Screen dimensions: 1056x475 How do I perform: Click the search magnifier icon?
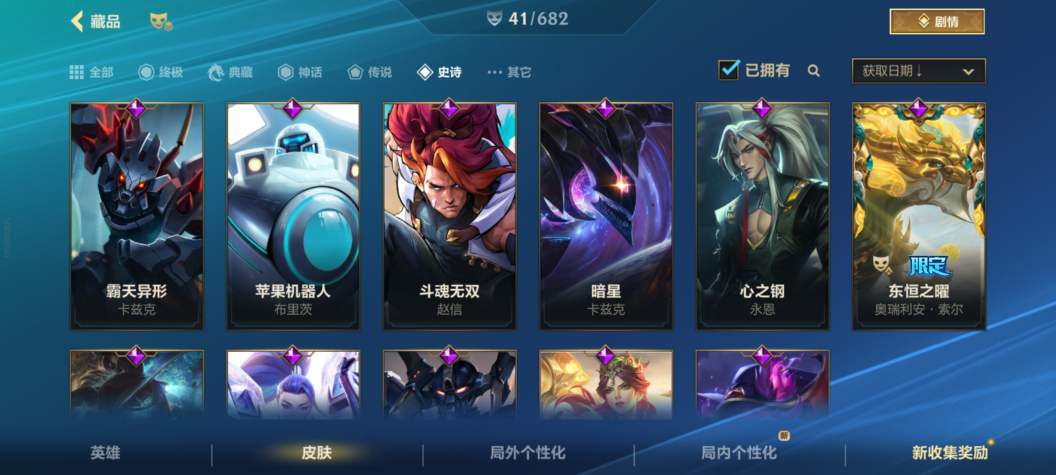pos(814,71)
